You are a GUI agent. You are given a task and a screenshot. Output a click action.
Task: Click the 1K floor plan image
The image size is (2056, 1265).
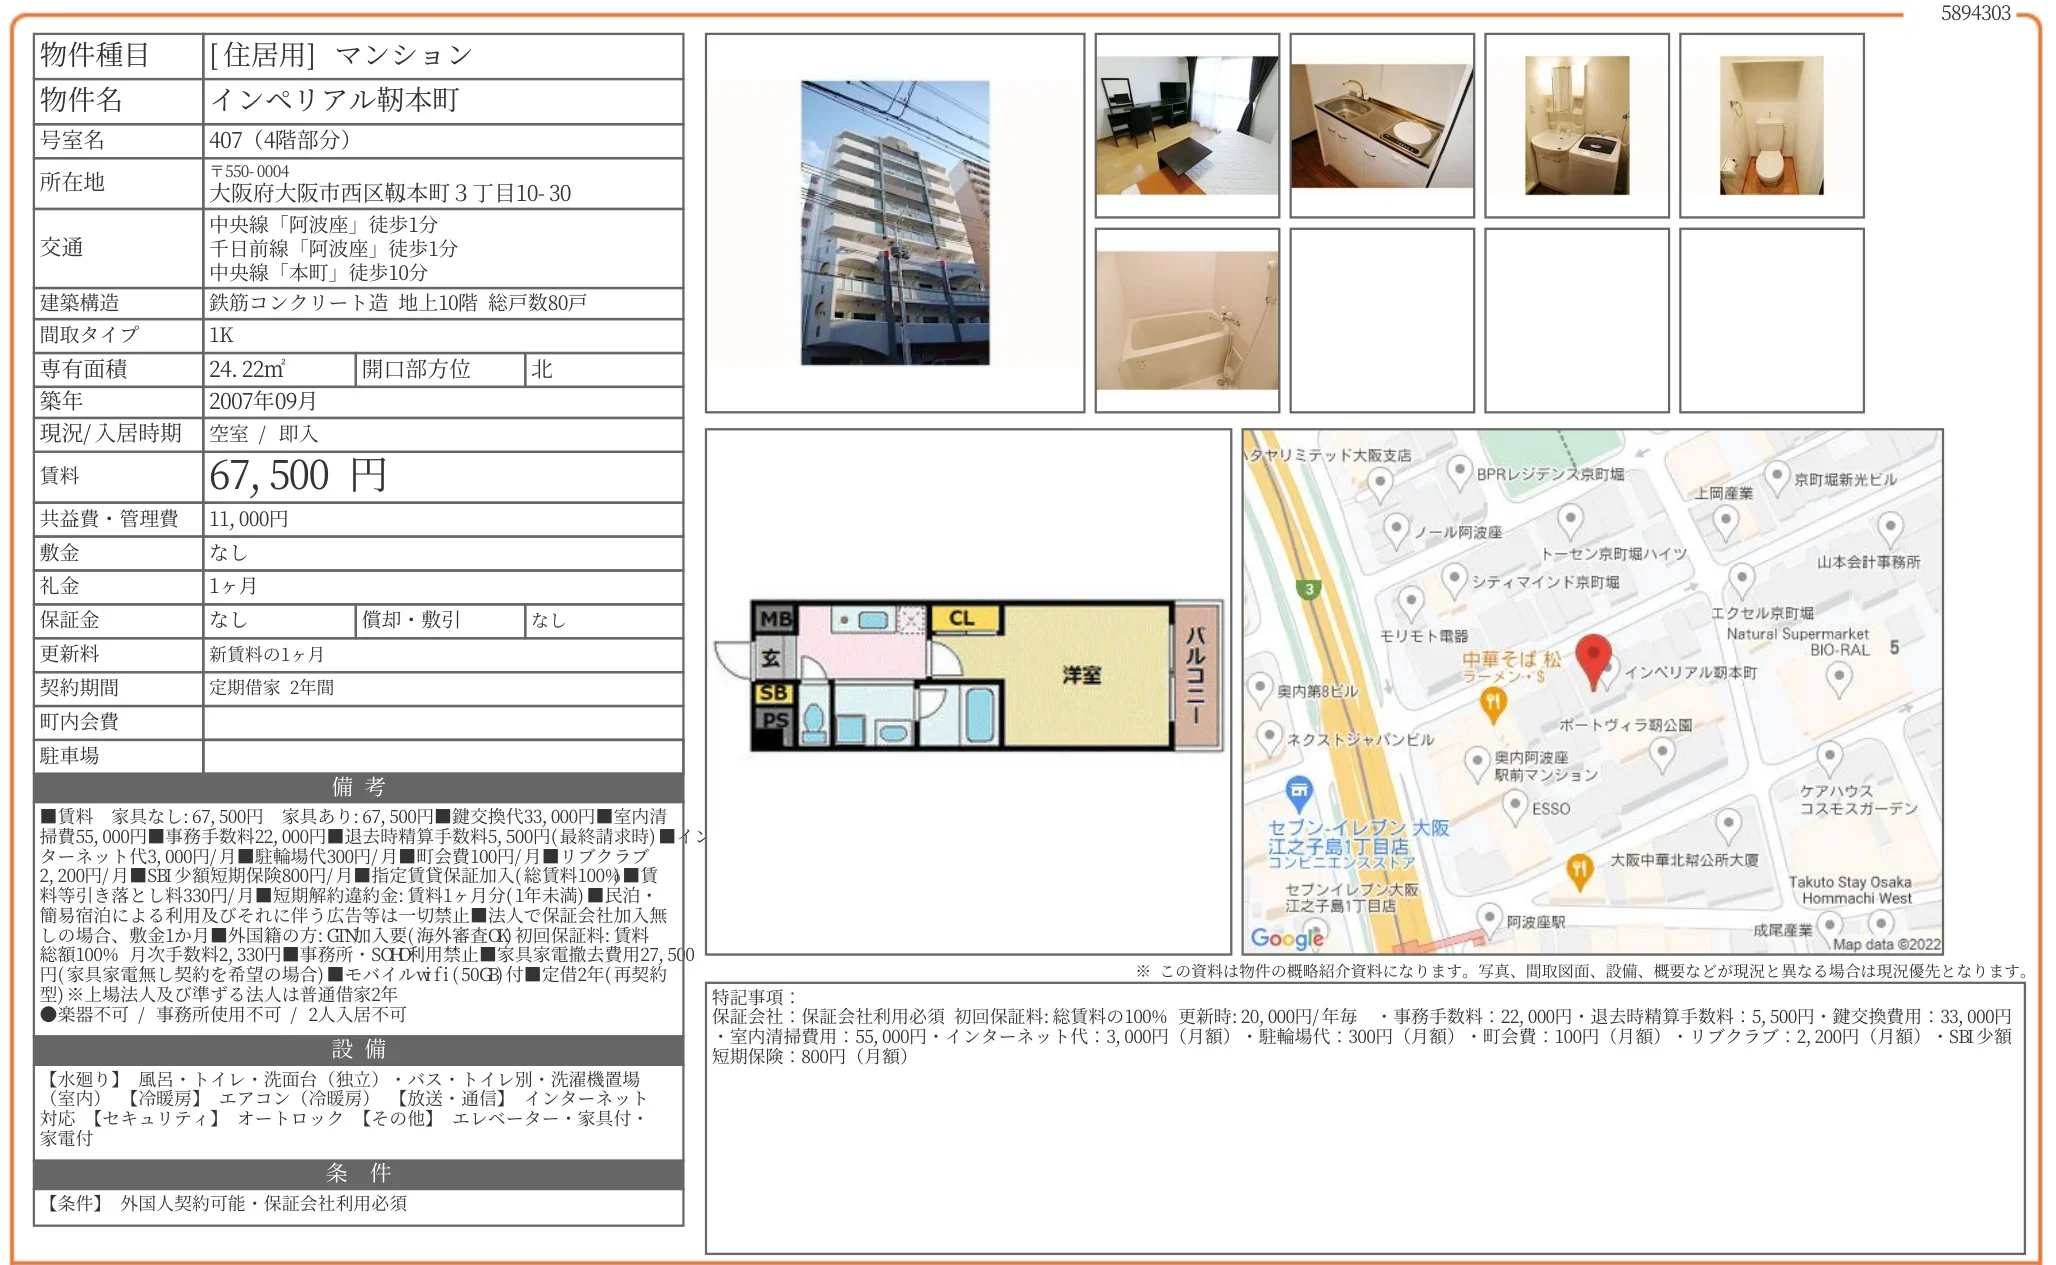pos(967,675)
